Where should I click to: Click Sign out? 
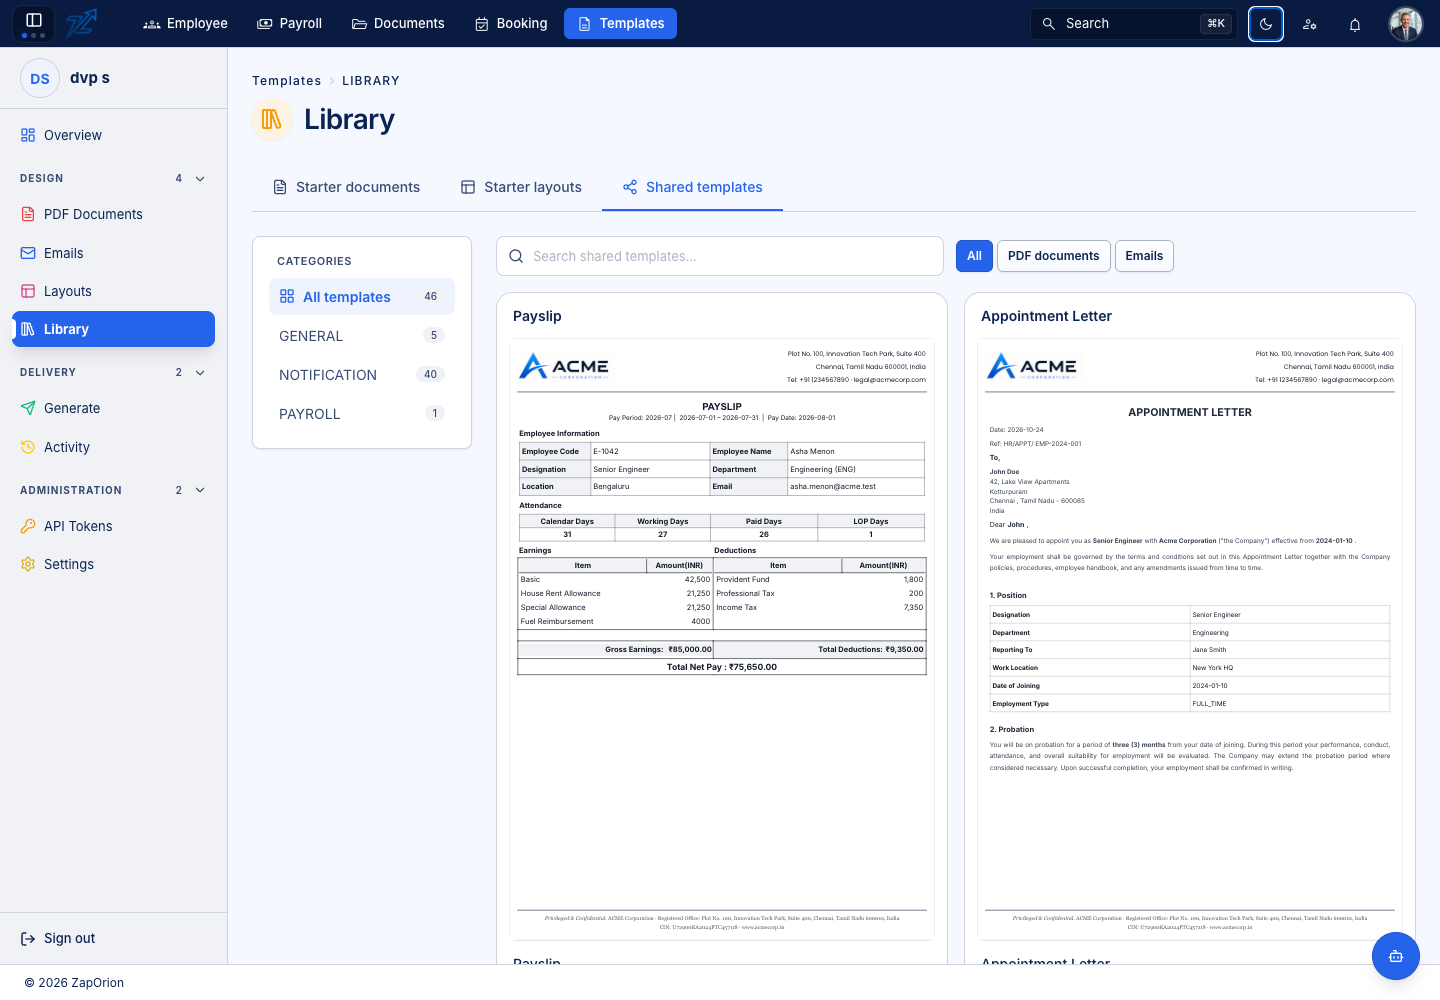pos(58,938)
